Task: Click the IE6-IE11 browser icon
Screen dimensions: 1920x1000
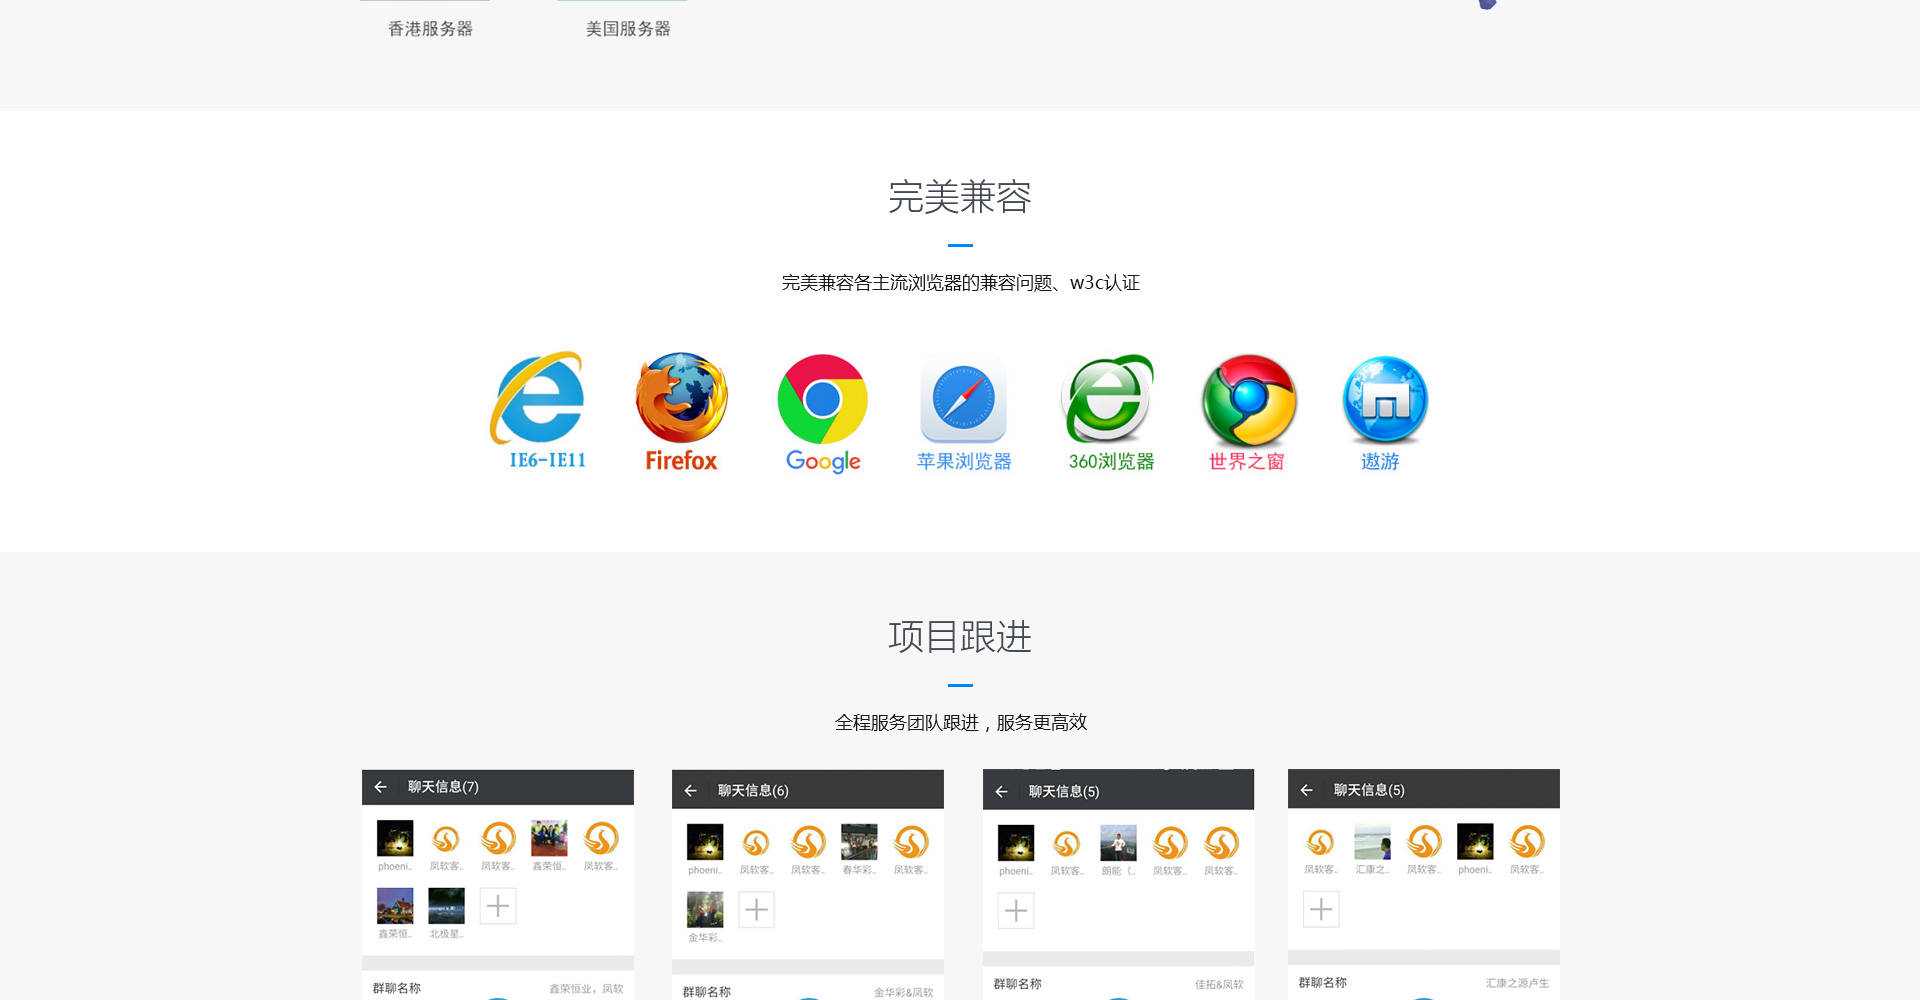Action: 540,400
